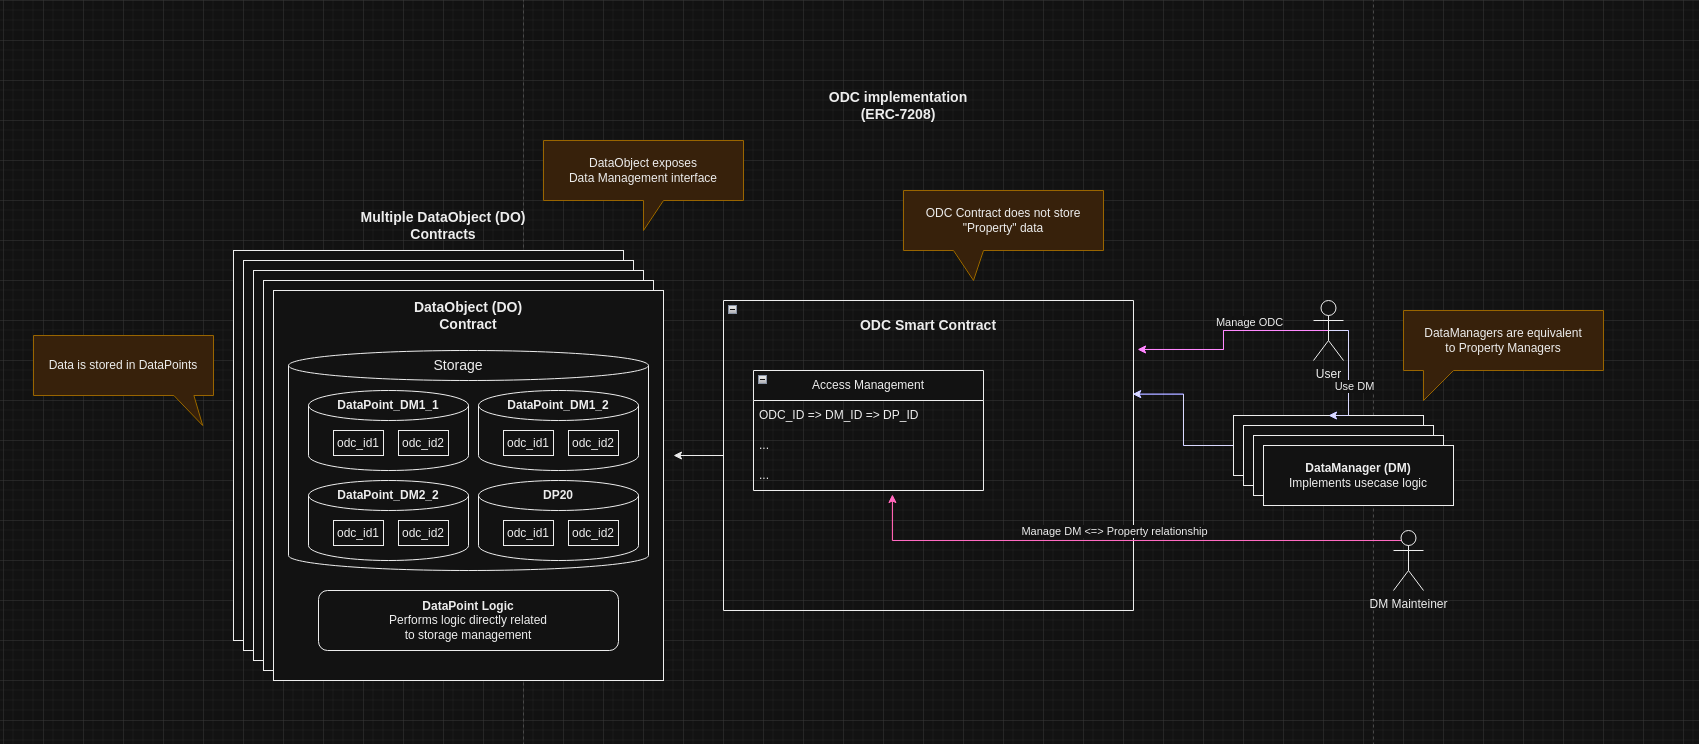Select the 'Data is stored in DataPoints' callout
Screen dimensions: 1699x744
coord(123,365)
